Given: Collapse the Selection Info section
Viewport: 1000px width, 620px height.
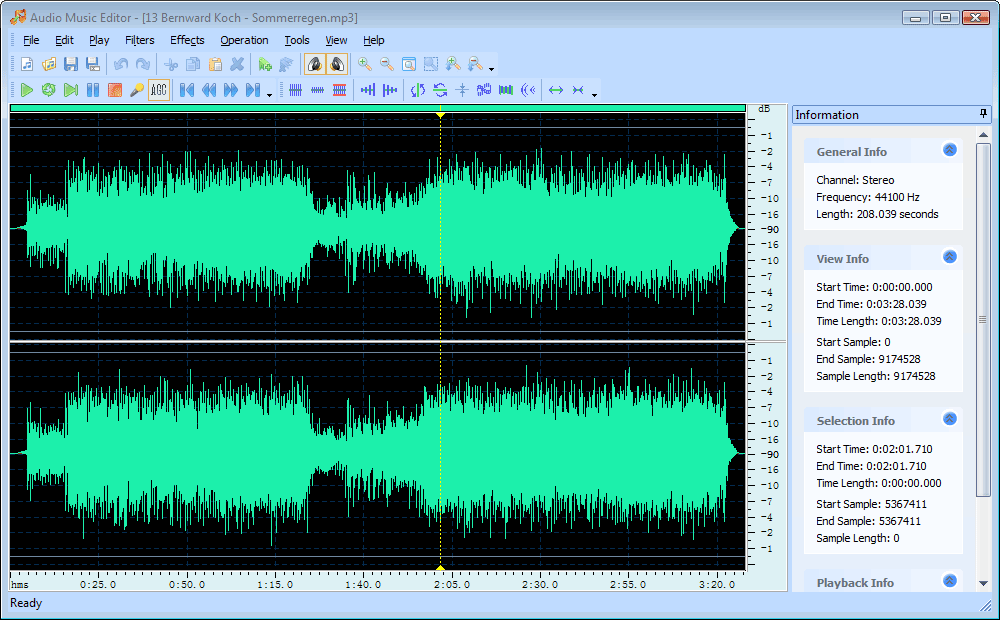Looking at the screenshot, I should pyautogui.click(x=950, y=419).
